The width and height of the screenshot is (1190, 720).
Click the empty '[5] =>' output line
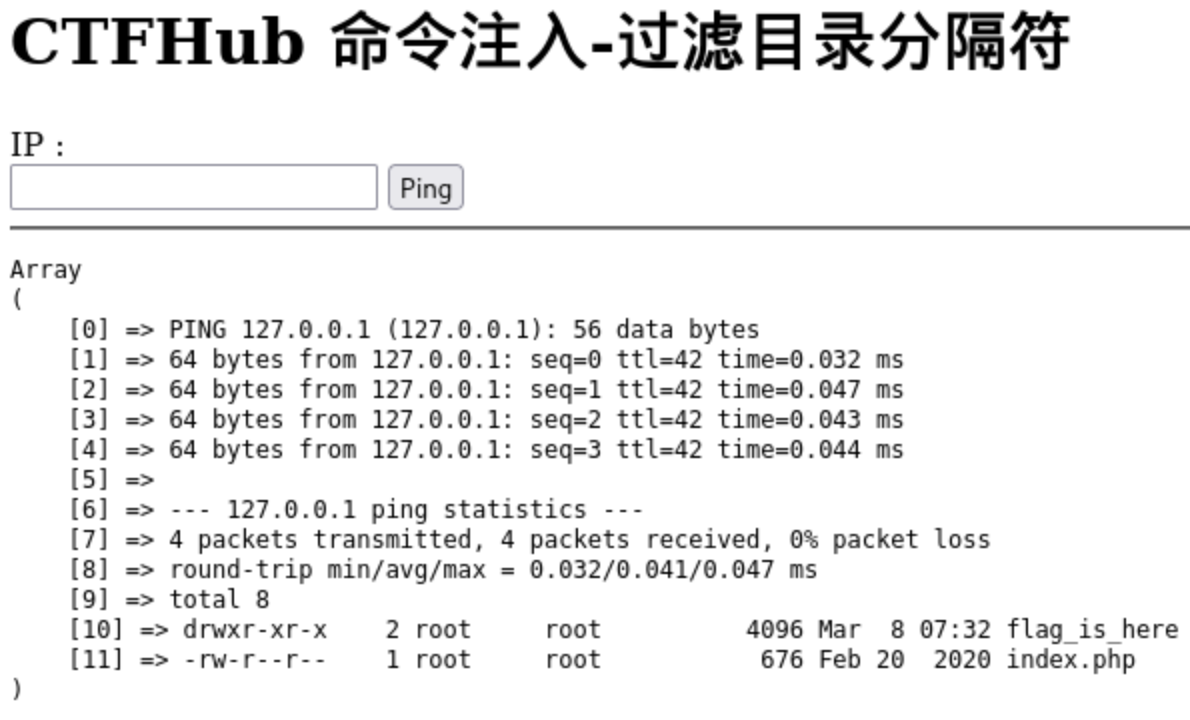pos(111,480)
